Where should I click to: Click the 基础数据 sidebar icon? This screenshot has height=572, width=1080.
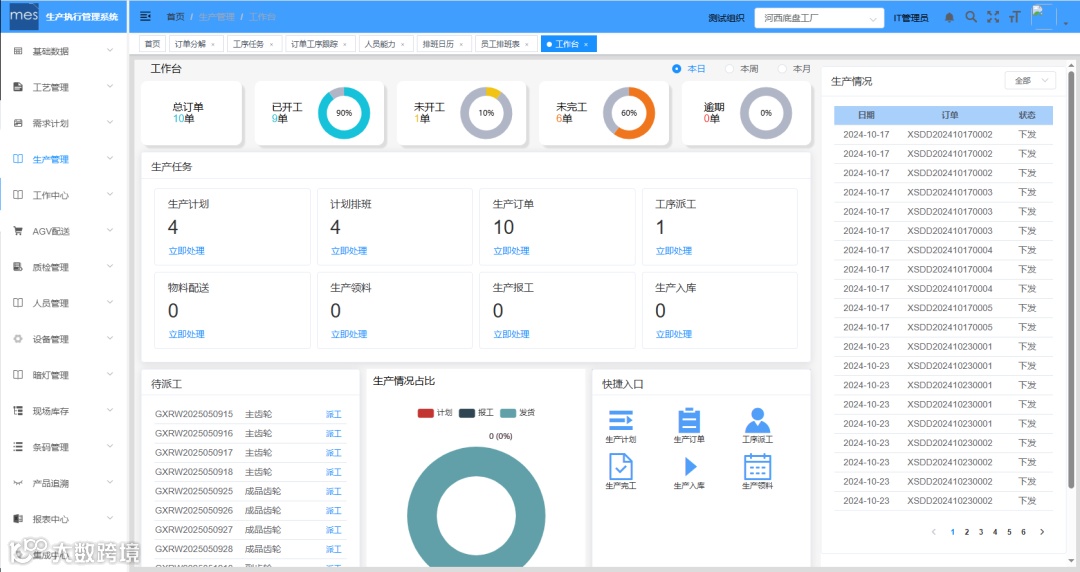click(18, 51)
